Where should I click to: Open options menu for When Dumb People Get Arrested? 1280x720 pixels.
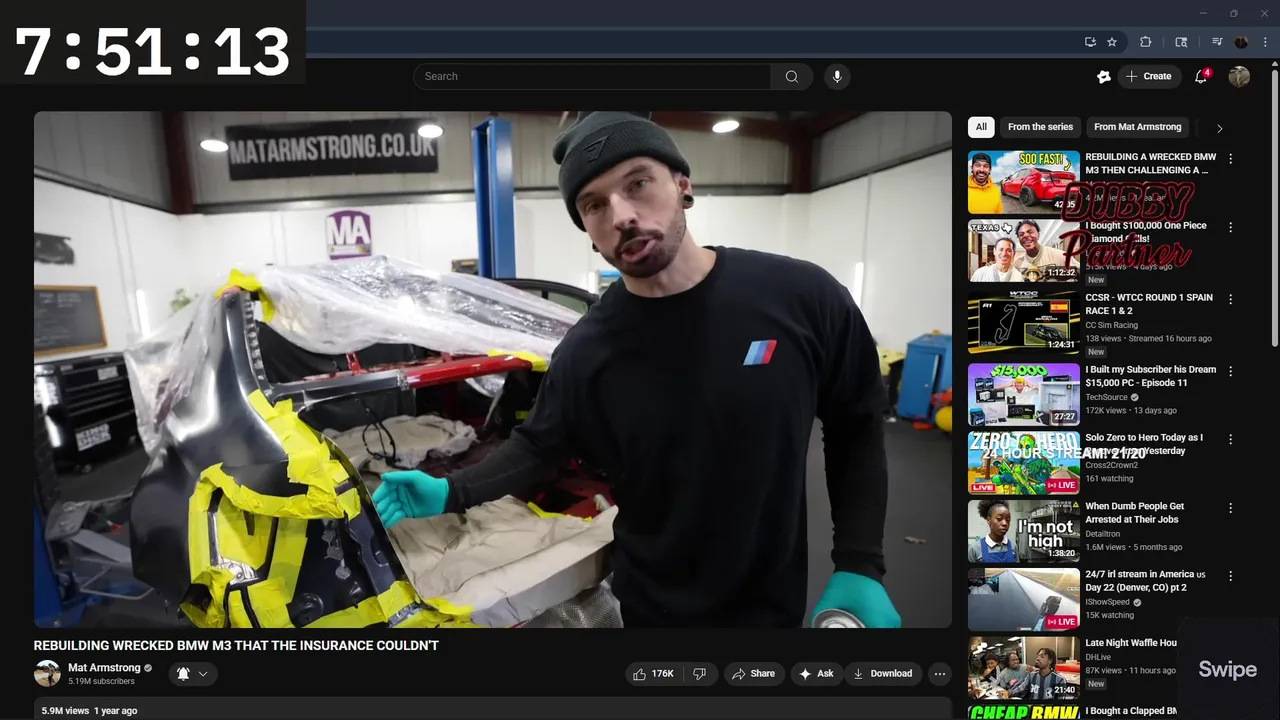[1230, 509]
